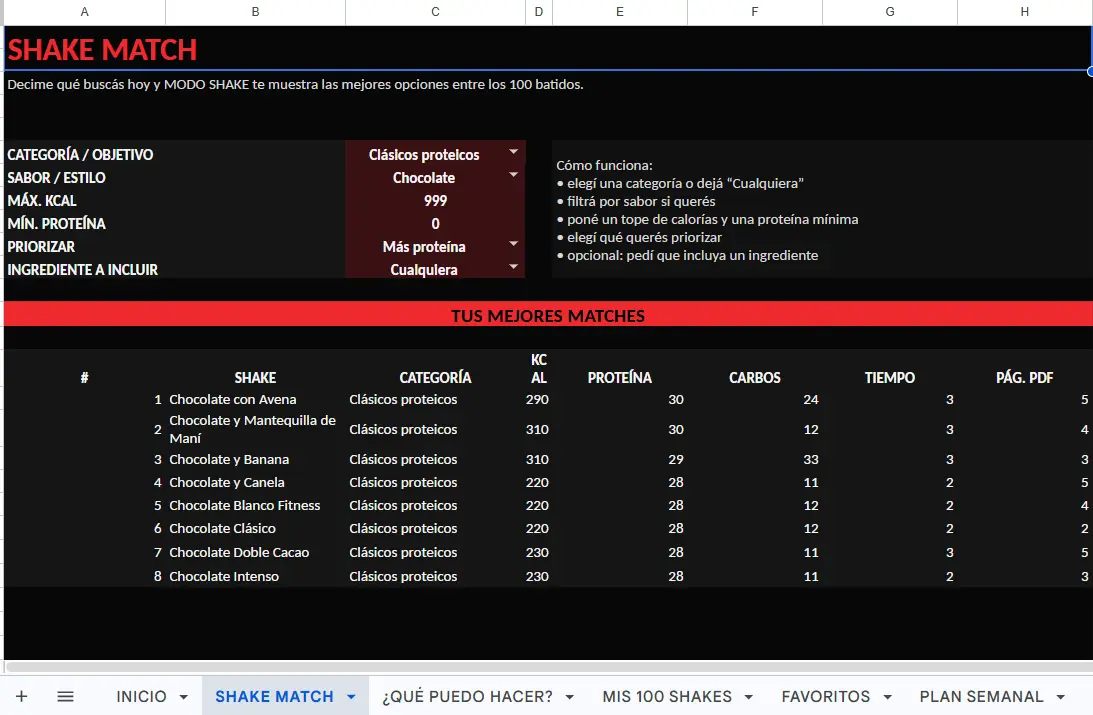Select the Chocolate y Banana cell
Screen dimensions: 1093x715
[255, 459]
